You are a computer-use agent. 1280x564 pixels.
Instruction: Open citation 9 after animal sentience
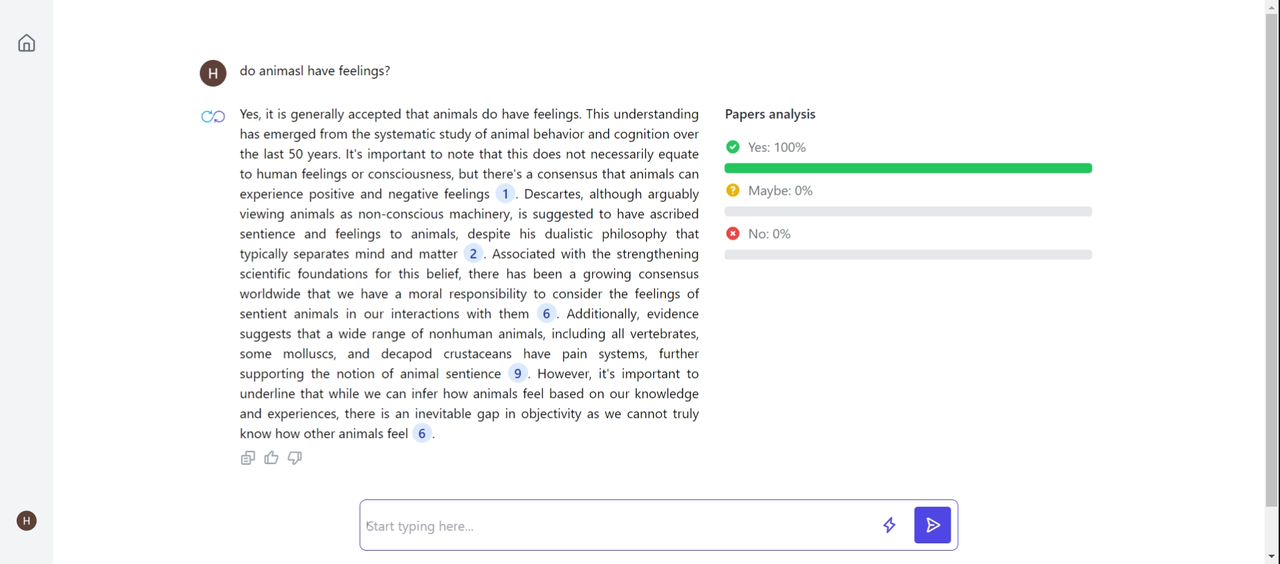[517, 374]
